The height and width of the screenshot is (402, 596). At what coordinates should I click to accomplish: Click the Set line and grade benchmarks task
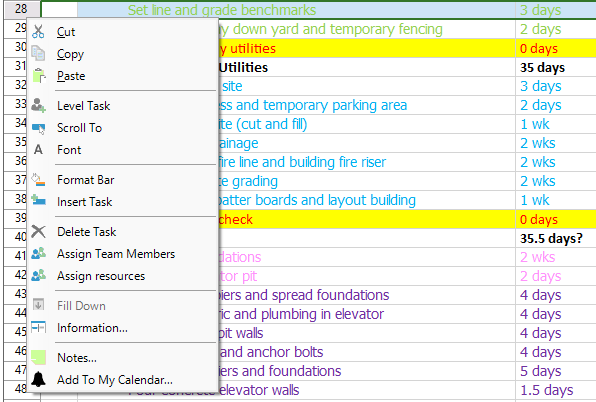[222, 10]
